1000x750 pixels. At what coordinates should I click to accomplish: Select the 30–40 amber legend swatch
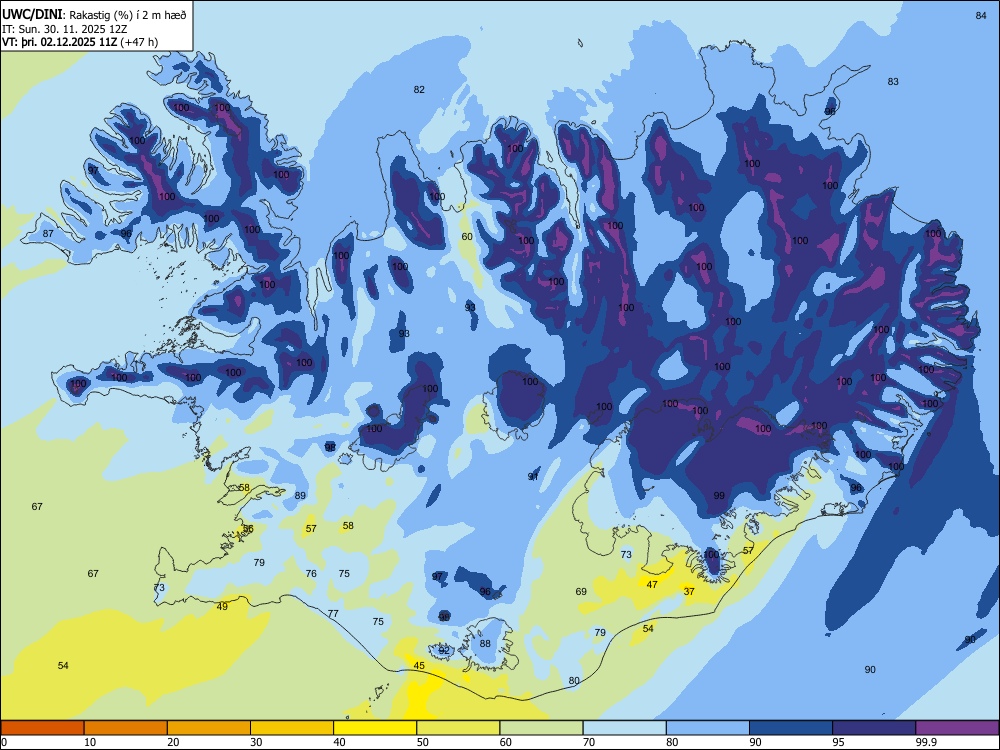click(x=292, y=728)
